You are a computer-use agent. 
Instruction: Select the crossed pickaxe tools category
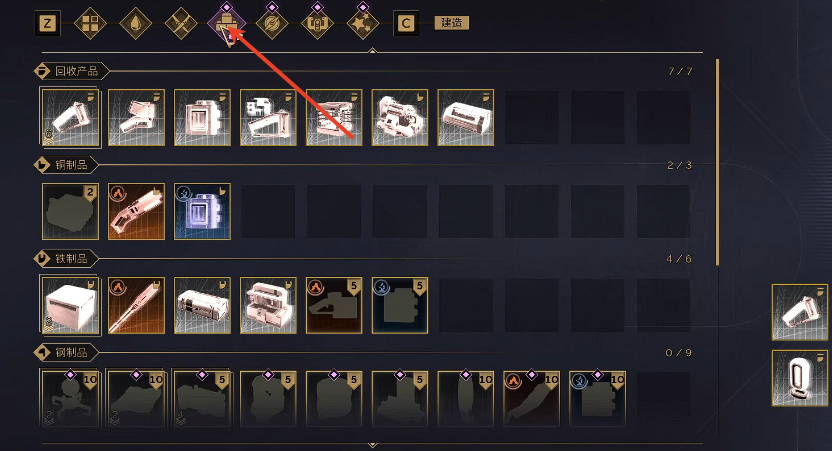click(181, 23)
